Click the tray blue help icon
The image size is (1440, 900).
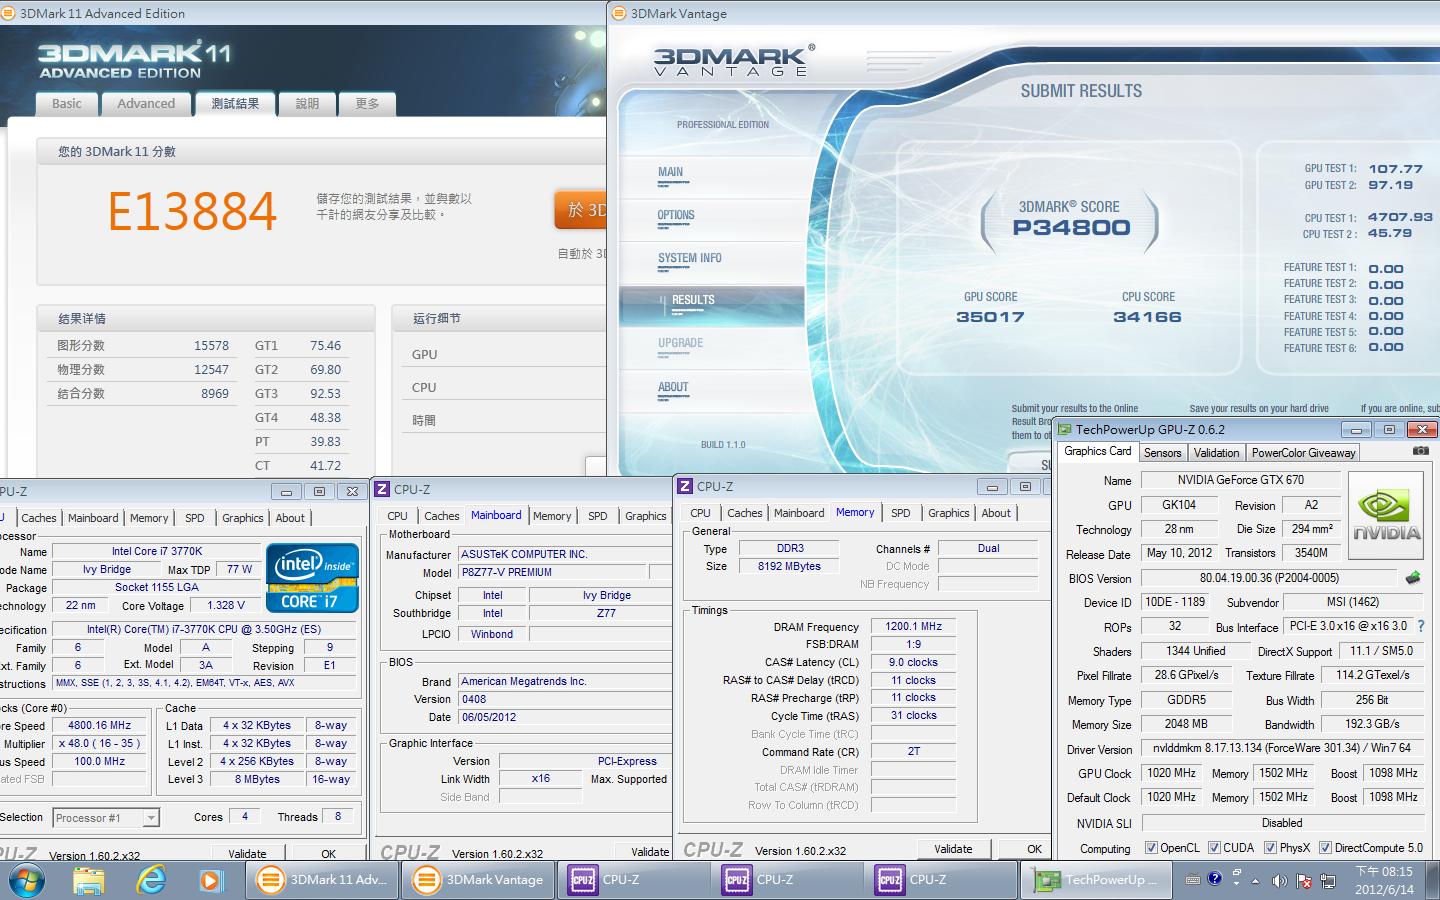(x=1215, y=879)
